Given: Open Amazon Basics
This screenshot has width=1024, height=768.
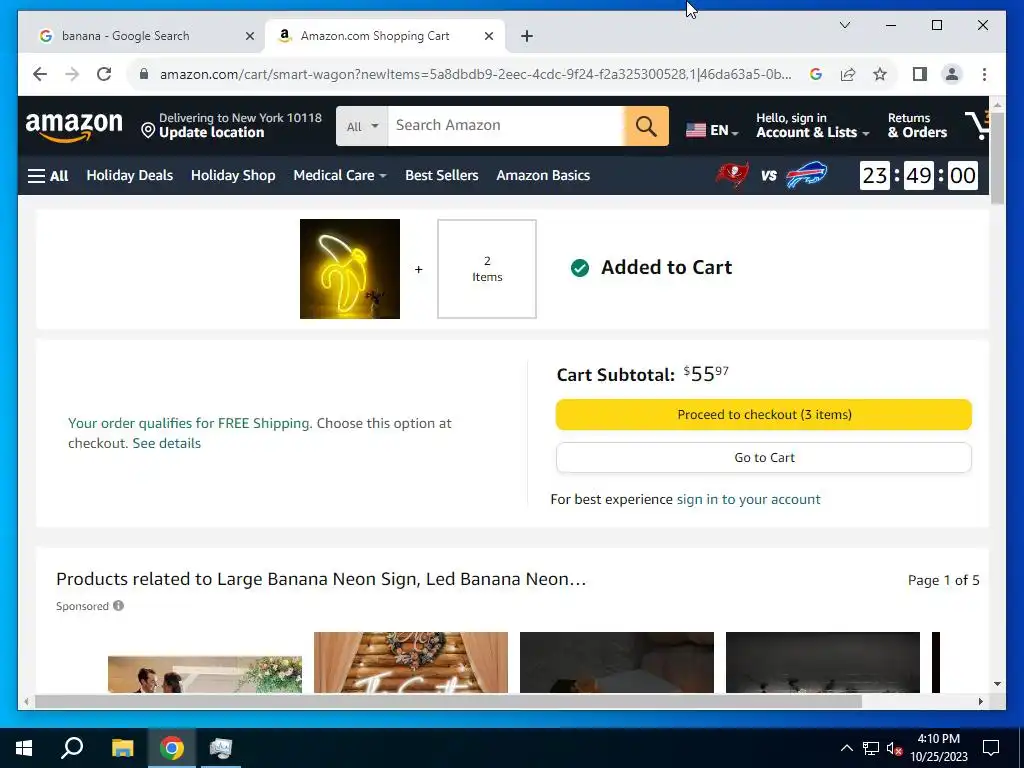Looking at the screenshot, I should pos(543,175).
